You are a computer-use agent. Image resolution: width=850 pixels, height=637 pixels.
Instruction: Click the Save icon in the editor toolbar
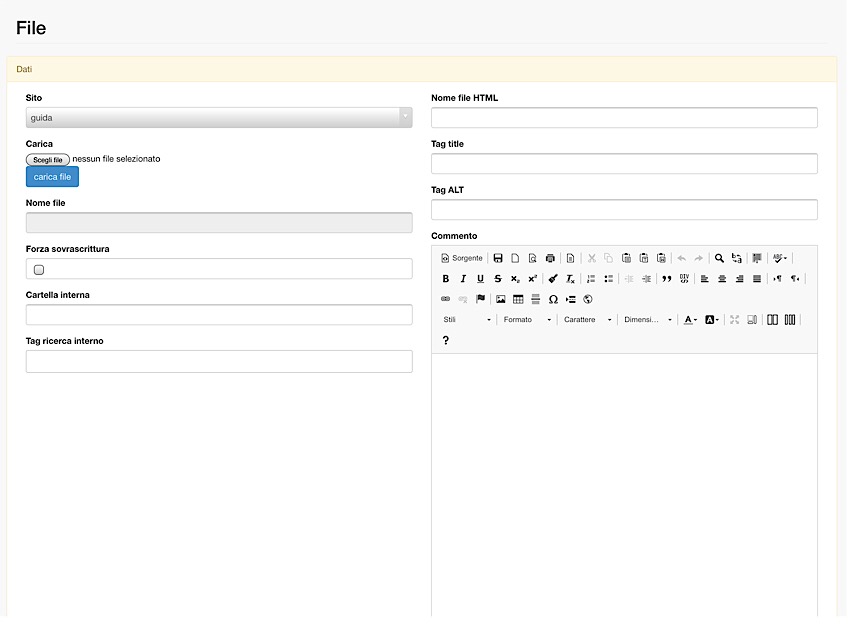pyautogui.click(x=498, y=258)
